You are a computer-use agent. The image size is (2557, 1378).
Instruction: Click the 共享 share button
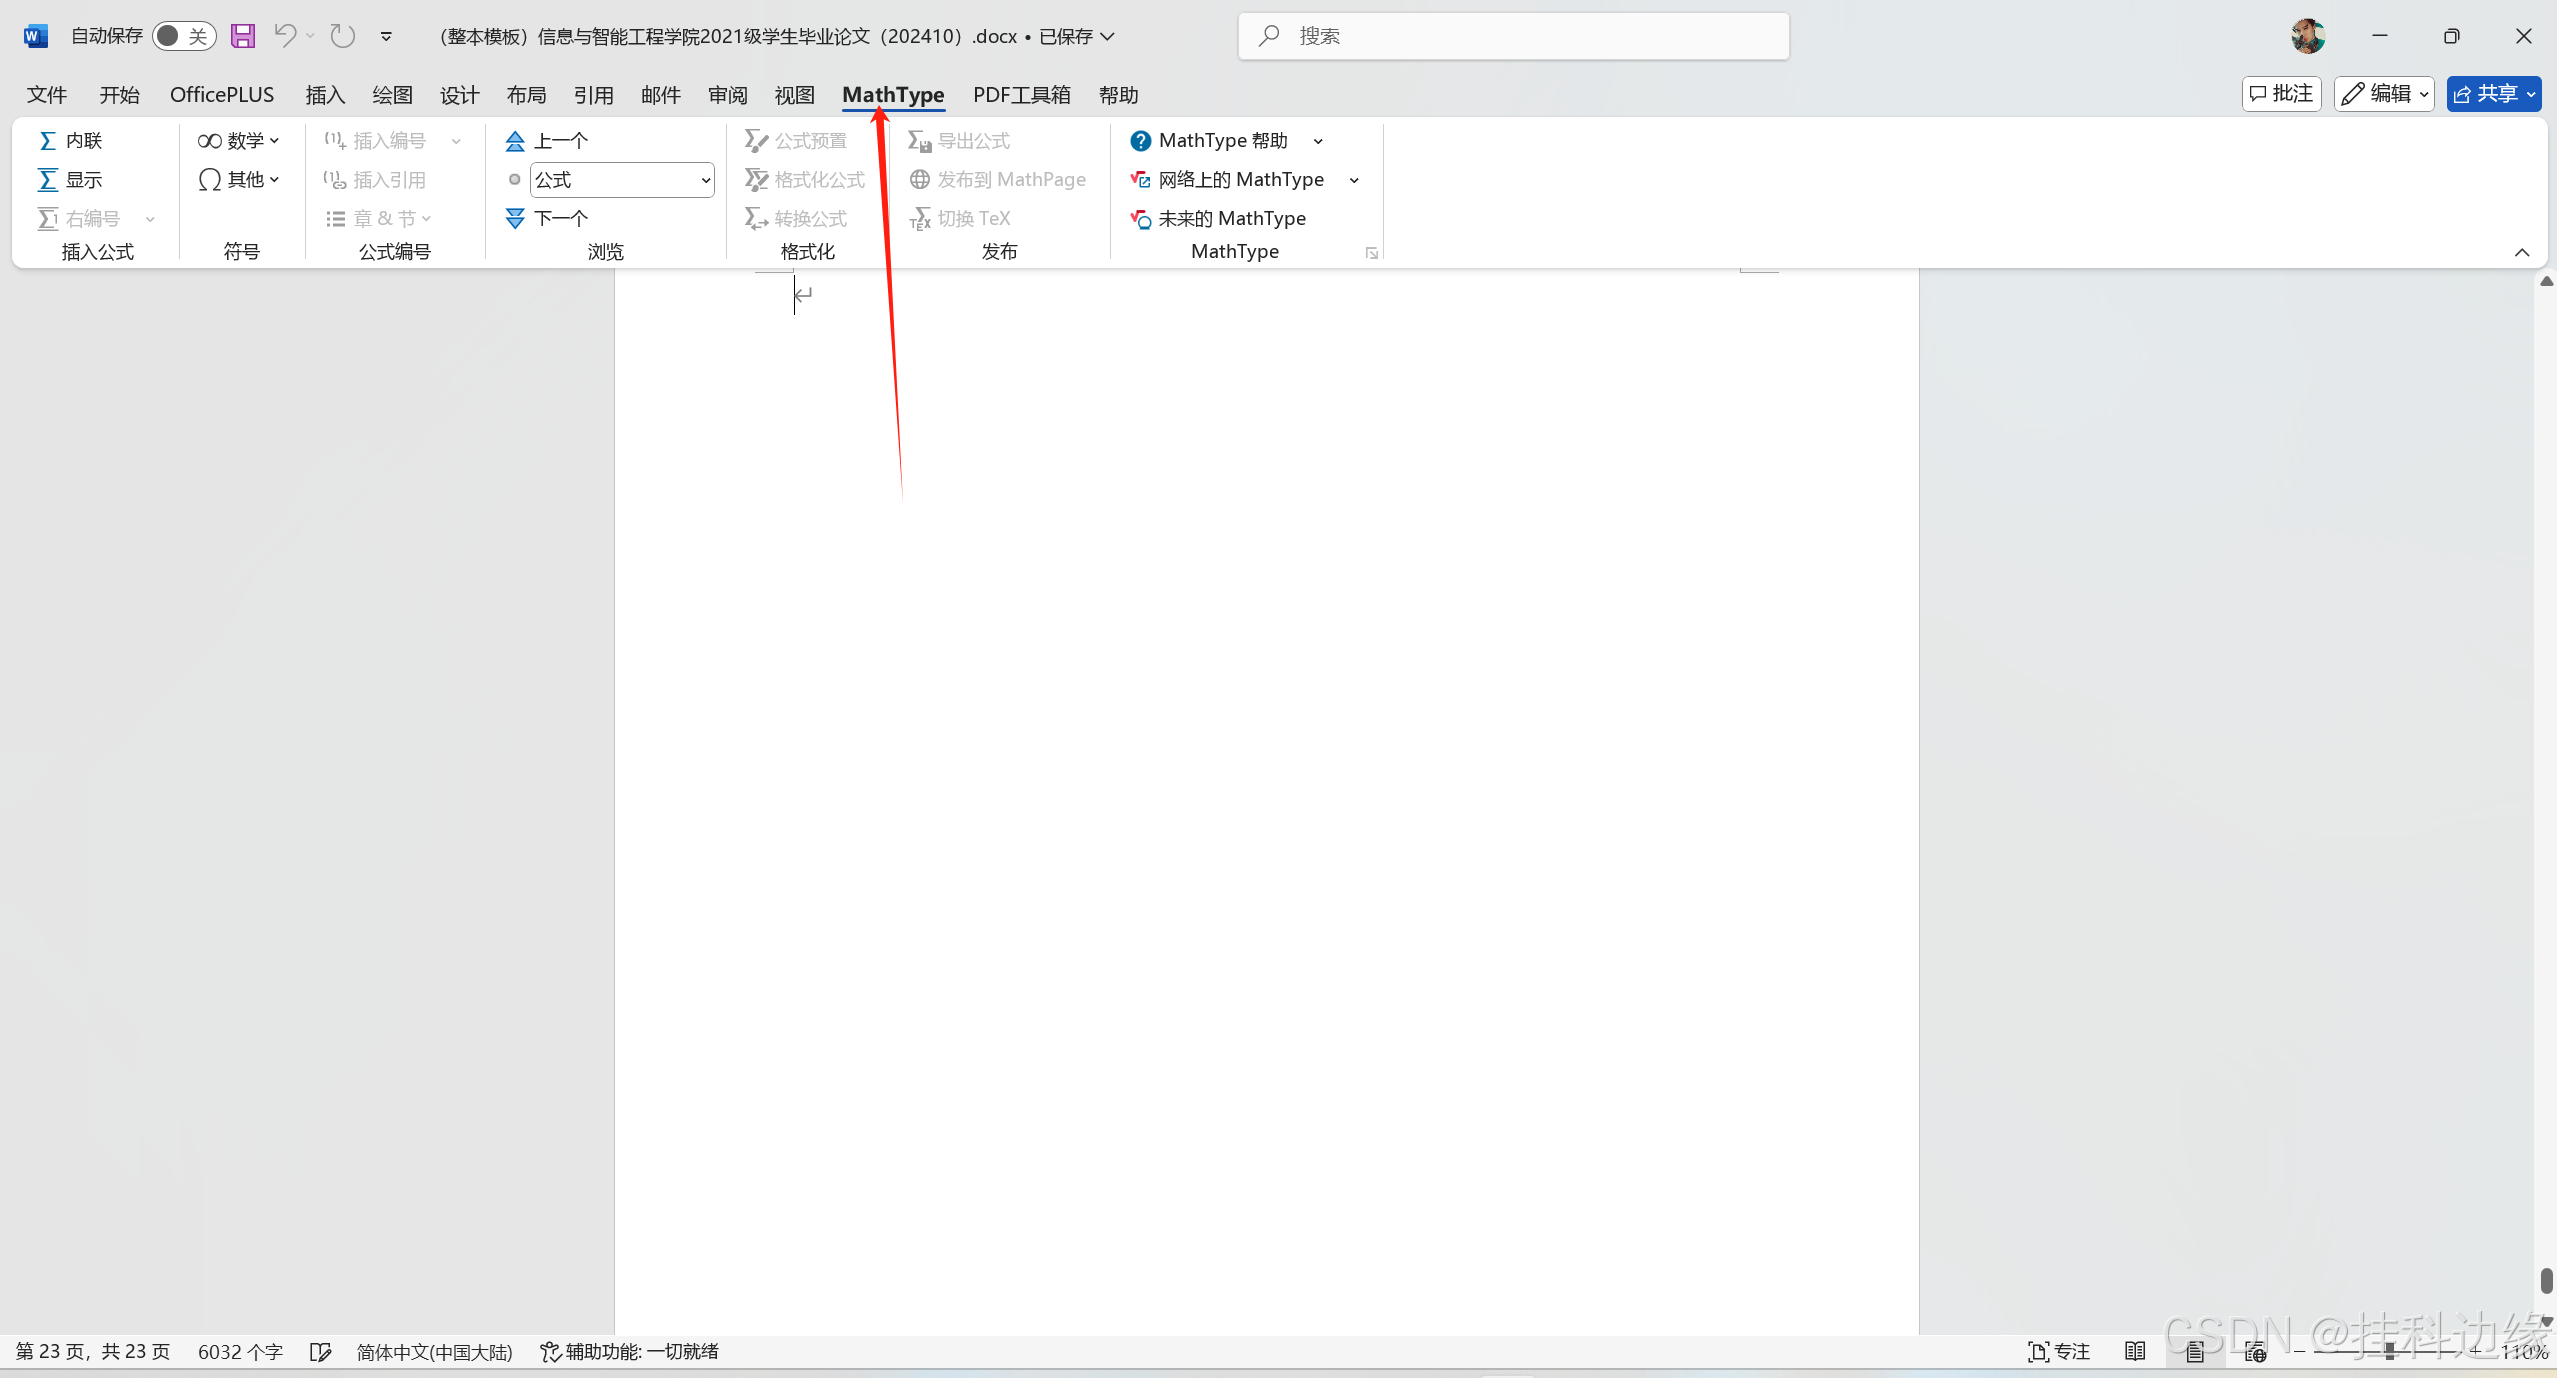[x=2486, y=94]
